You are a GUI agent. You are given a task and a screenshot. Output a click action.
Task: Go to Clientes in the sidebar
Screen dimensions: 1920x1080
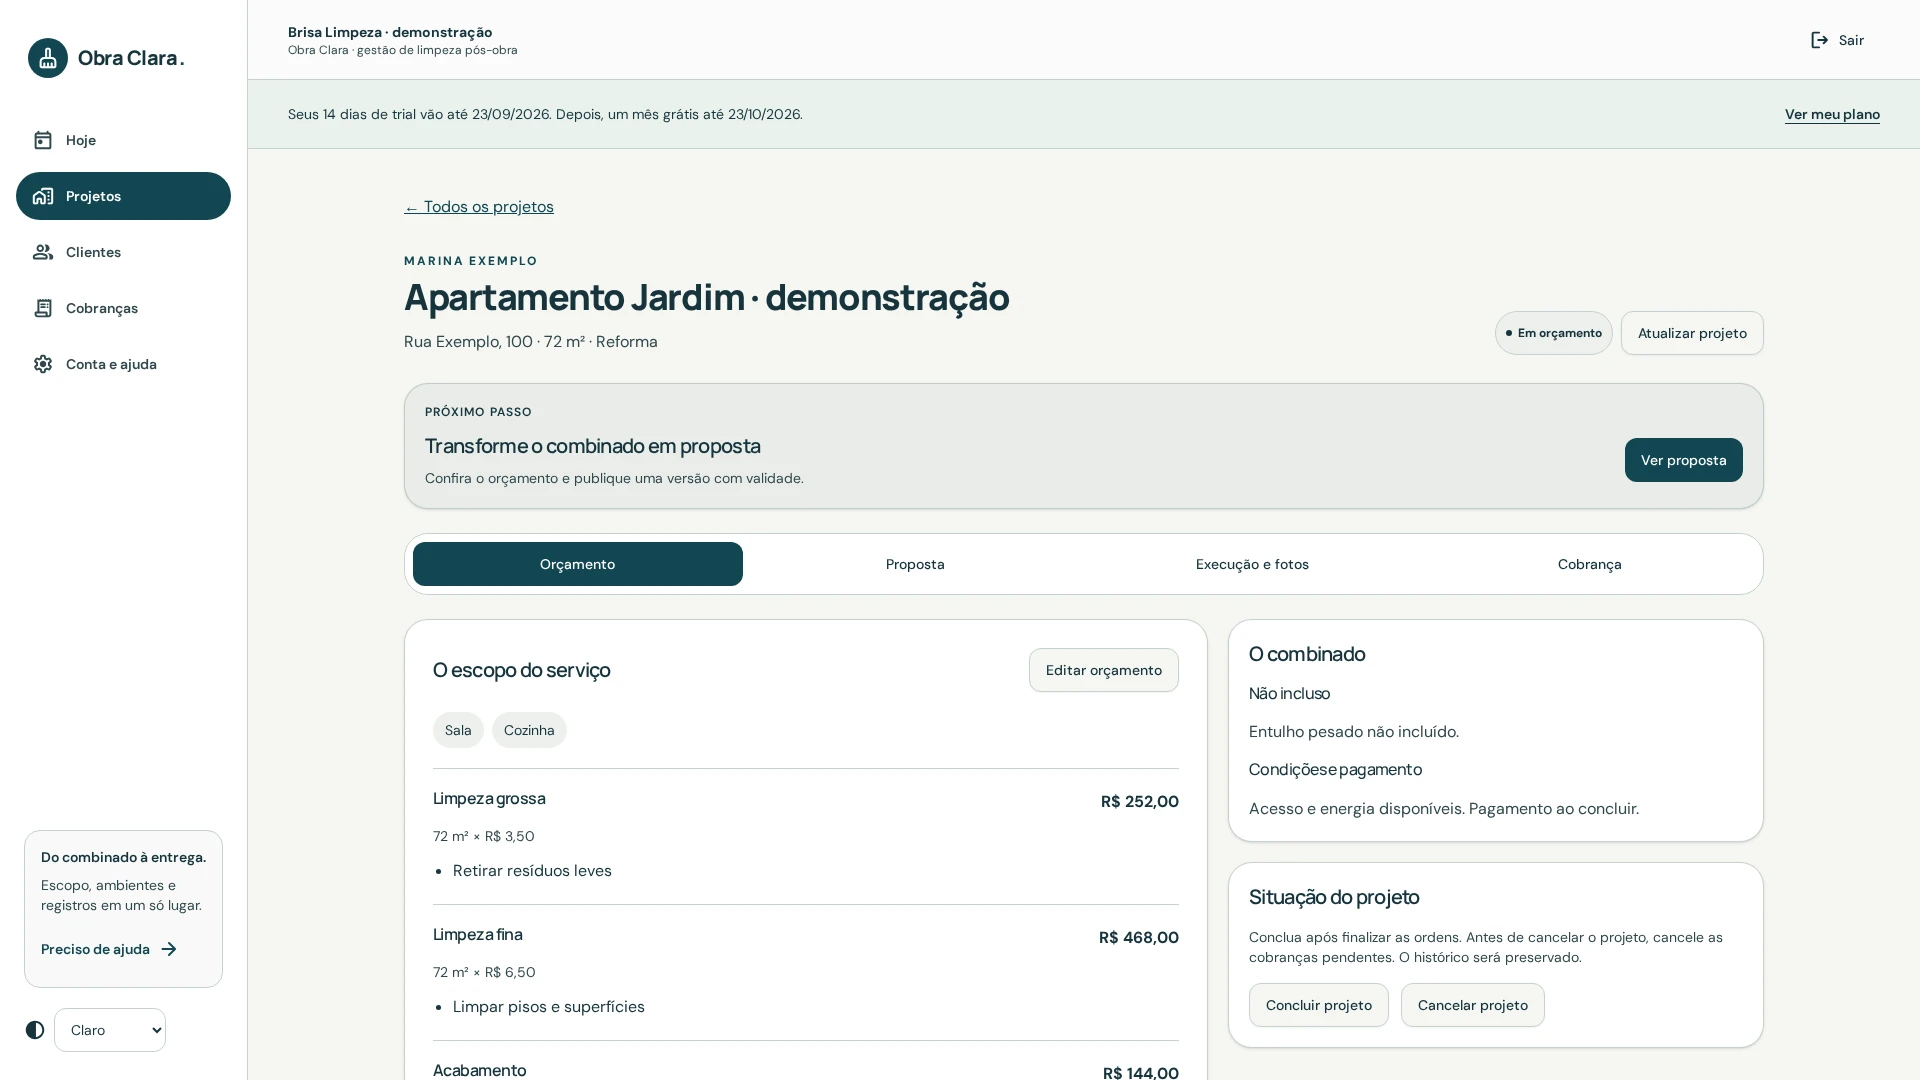coord(123,252)
